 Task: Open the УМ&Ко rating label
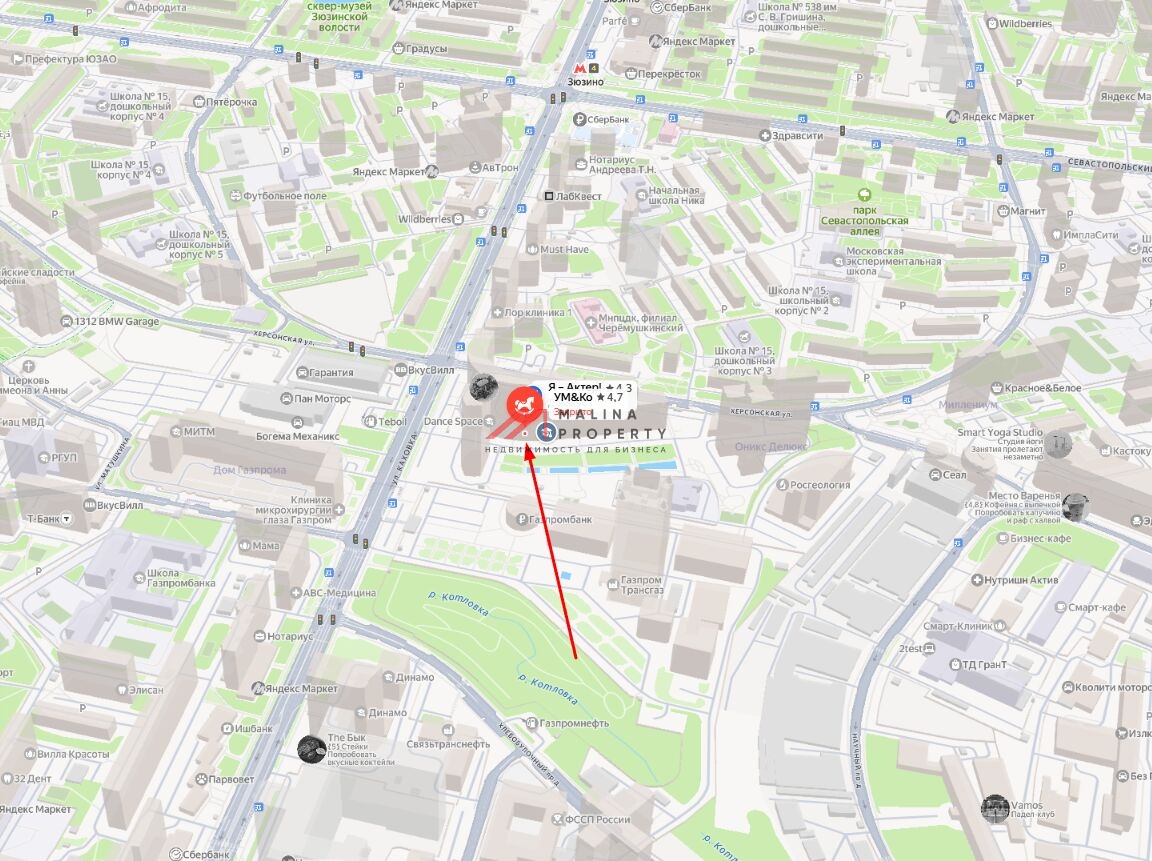pos(588,397)
